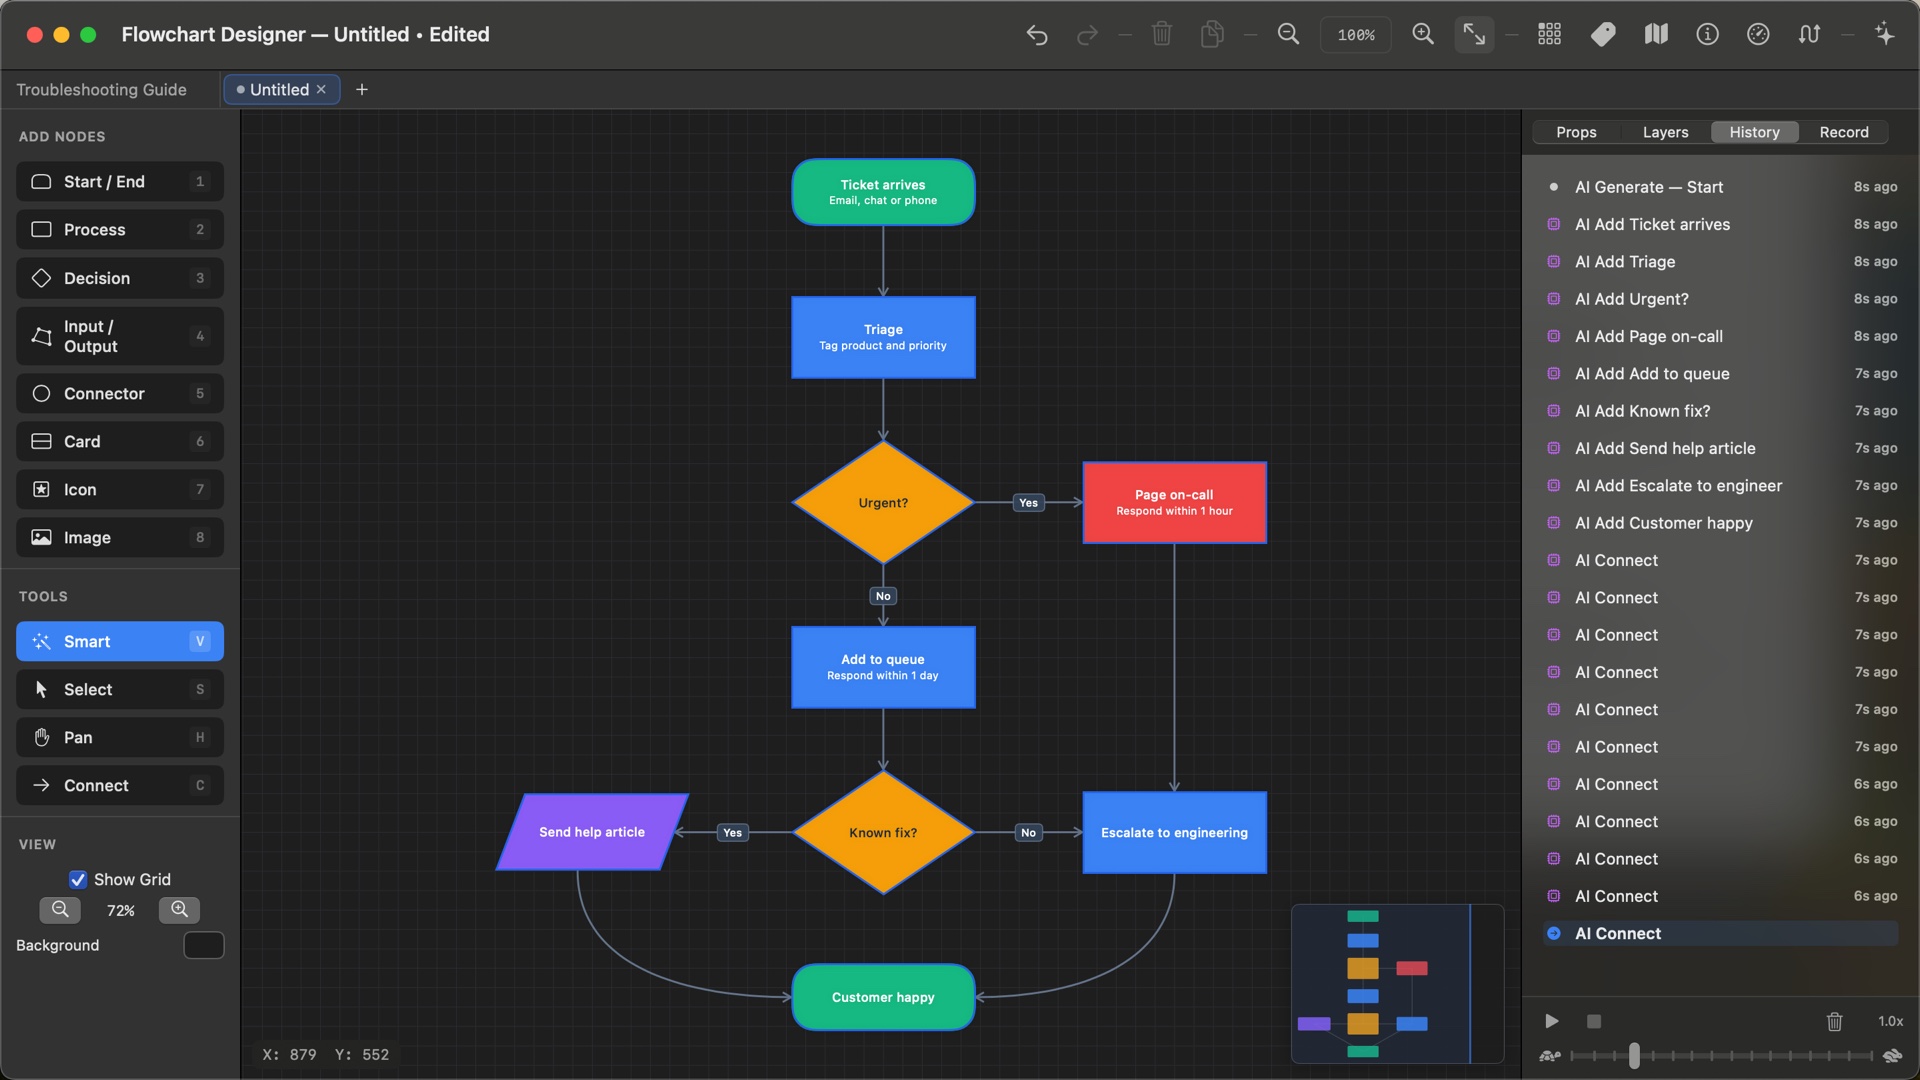Click the path routing icon in toolbar
Image resolution: width=1920 pixels, height=1080 pixels.
click(1809, 34)
